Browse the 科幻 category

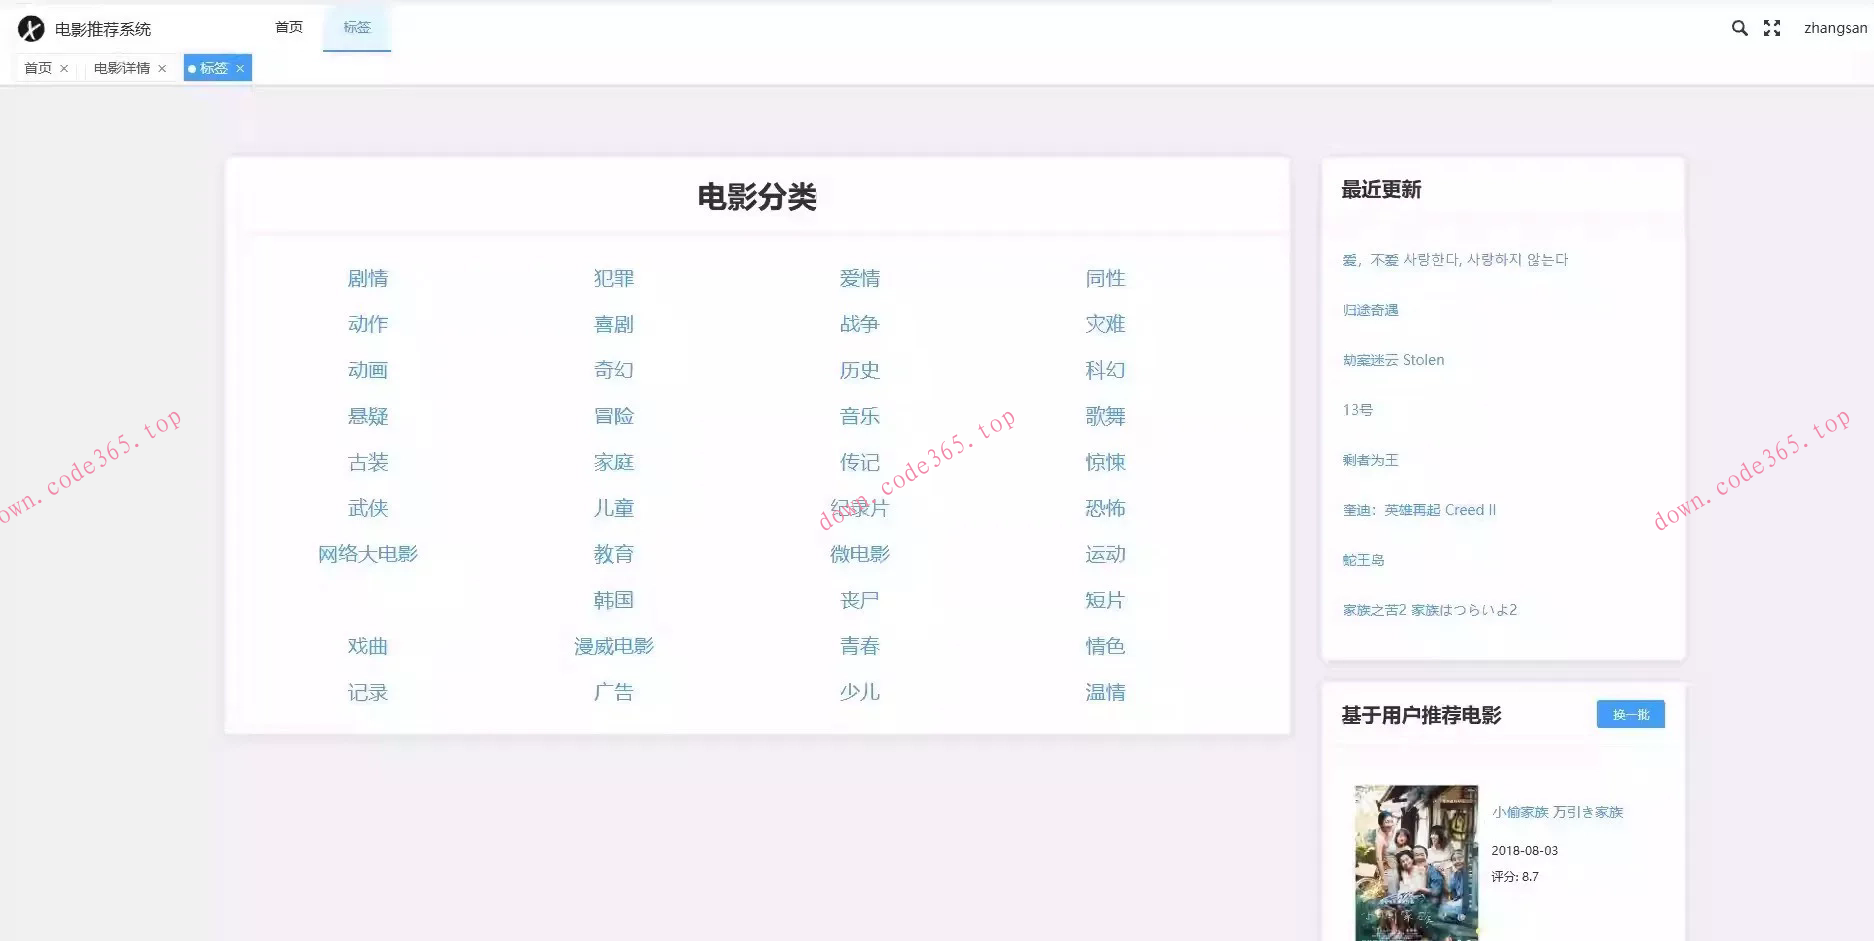[1106, 370]
